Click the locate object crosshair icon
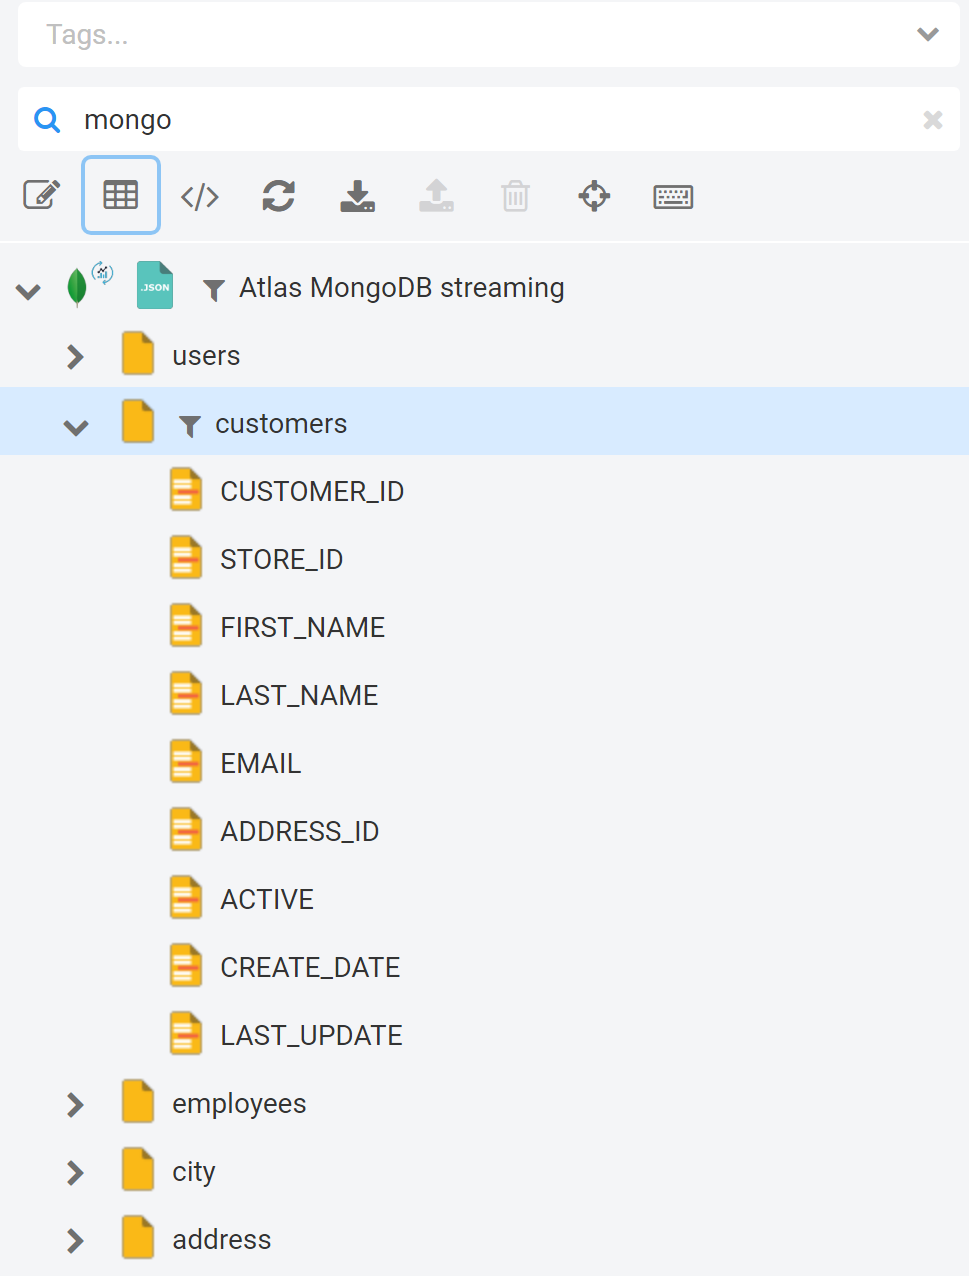Image resolution: width=969 pixels, height=1276 pixels. pyautogui.click(x=594, y=196)
